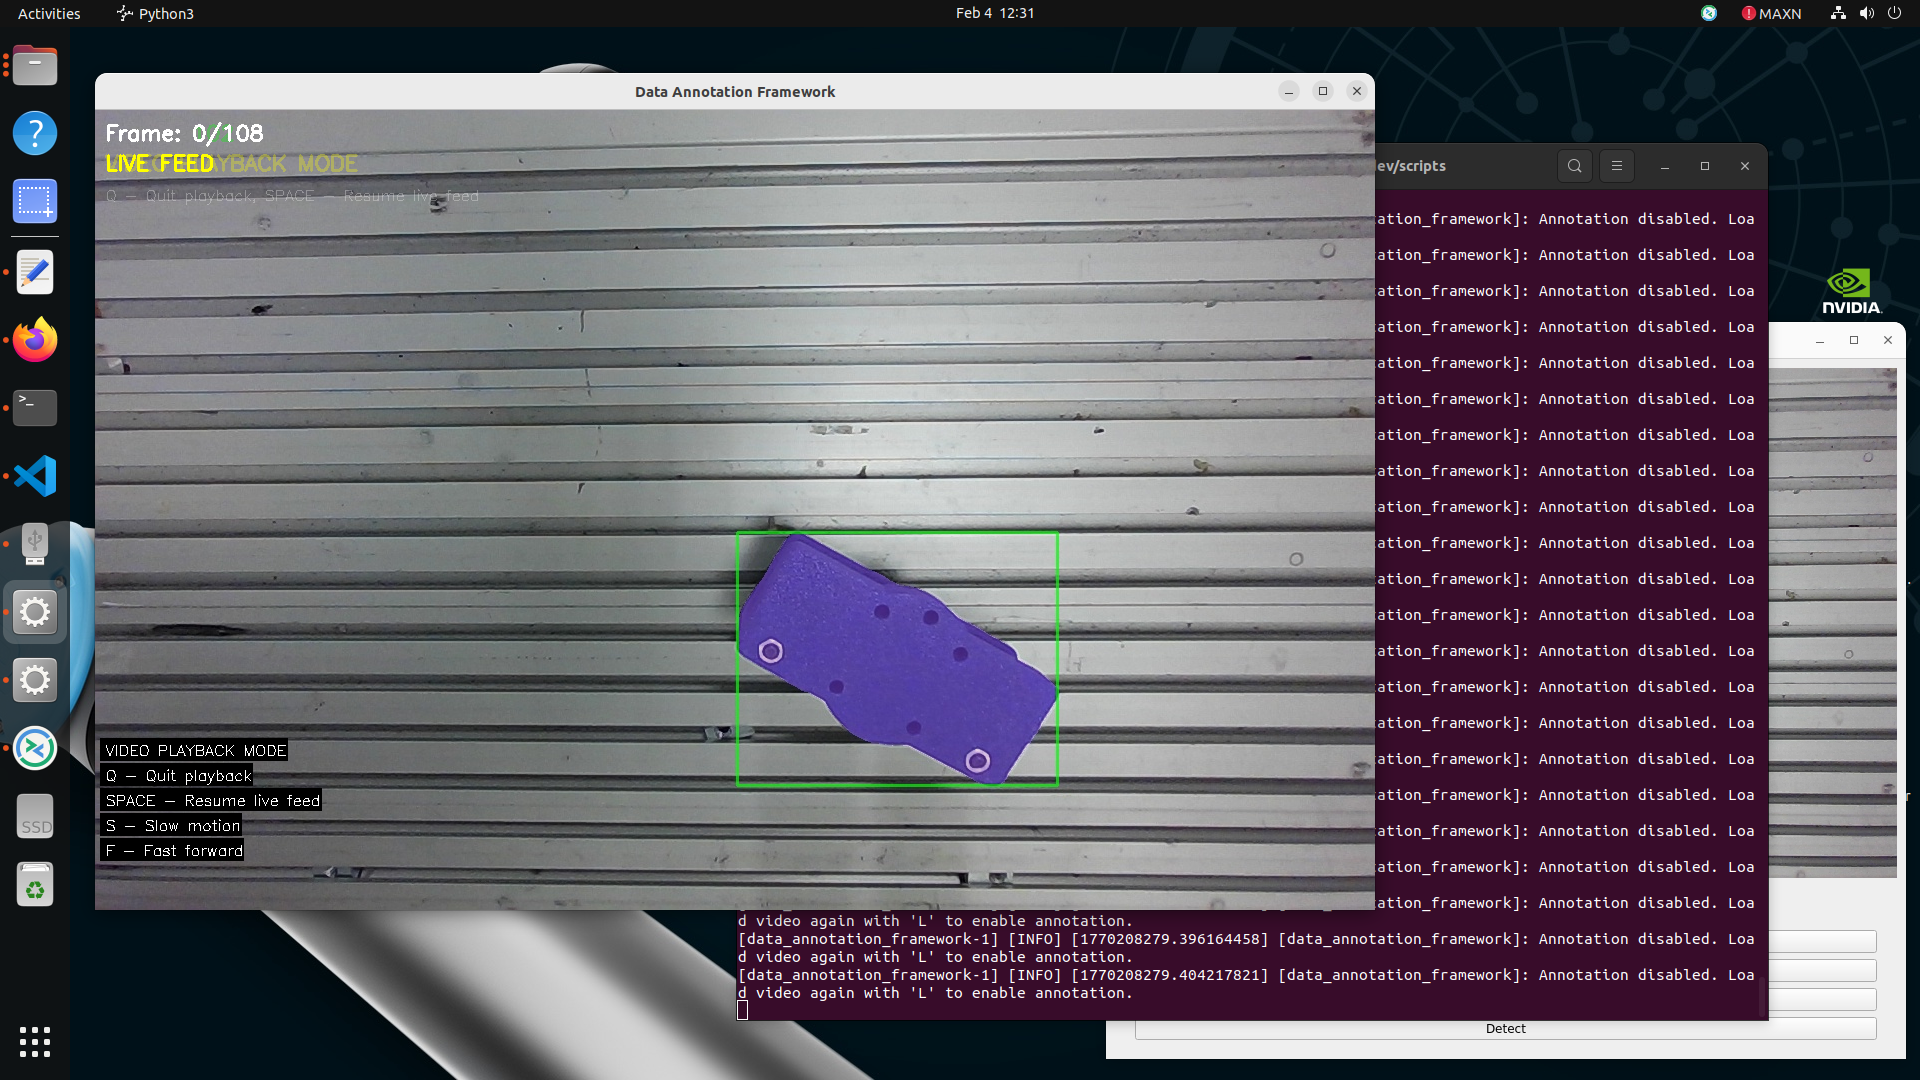Open the MAXN power mode indicator

pos(1771,13)
